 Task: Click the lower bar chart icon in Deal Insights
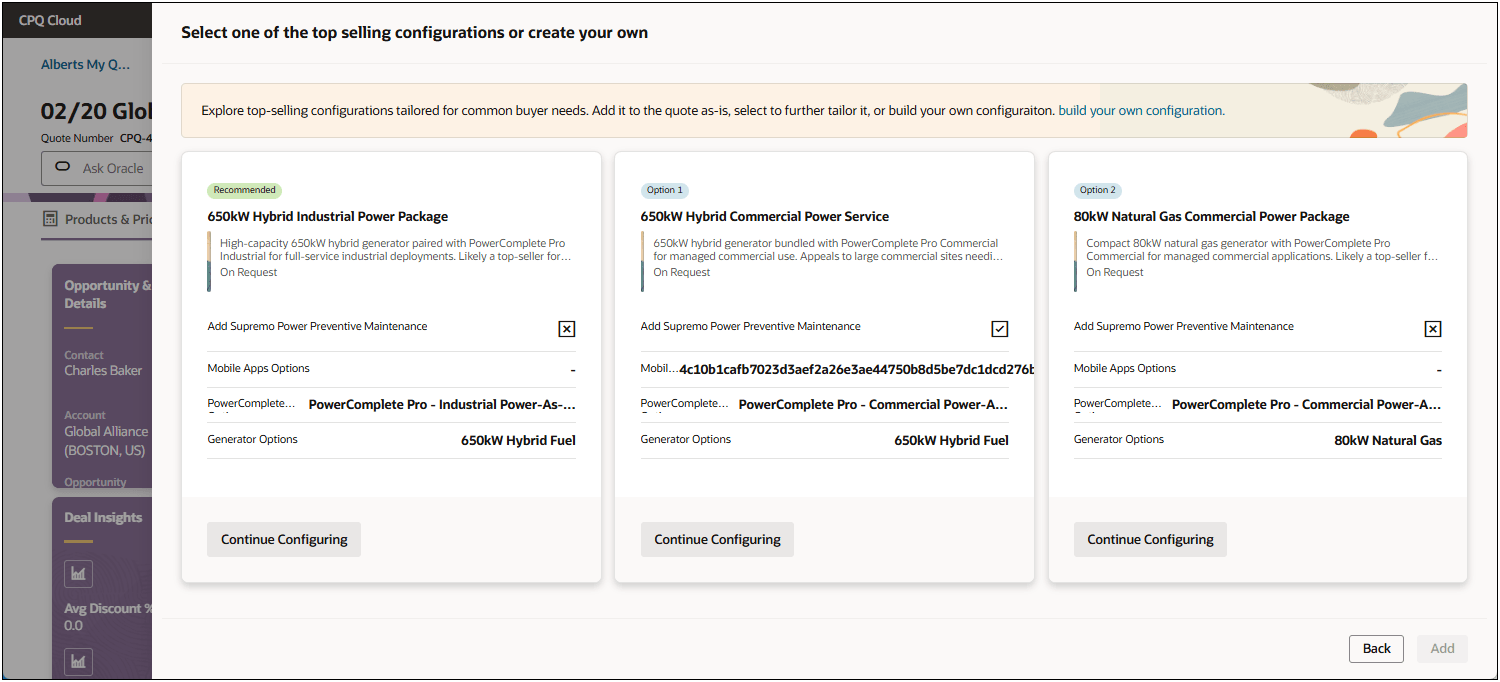(x=78, y=661)
